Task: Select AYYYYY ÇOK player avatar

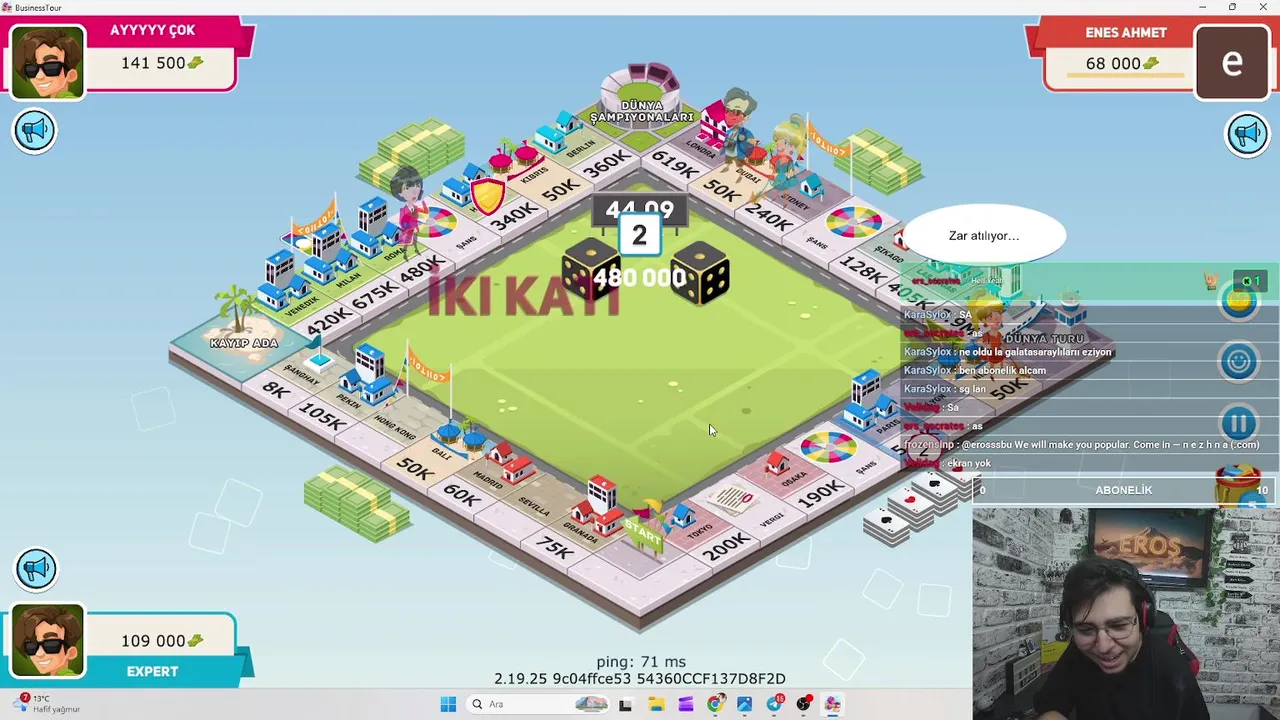Action: [x=48, y=62]
